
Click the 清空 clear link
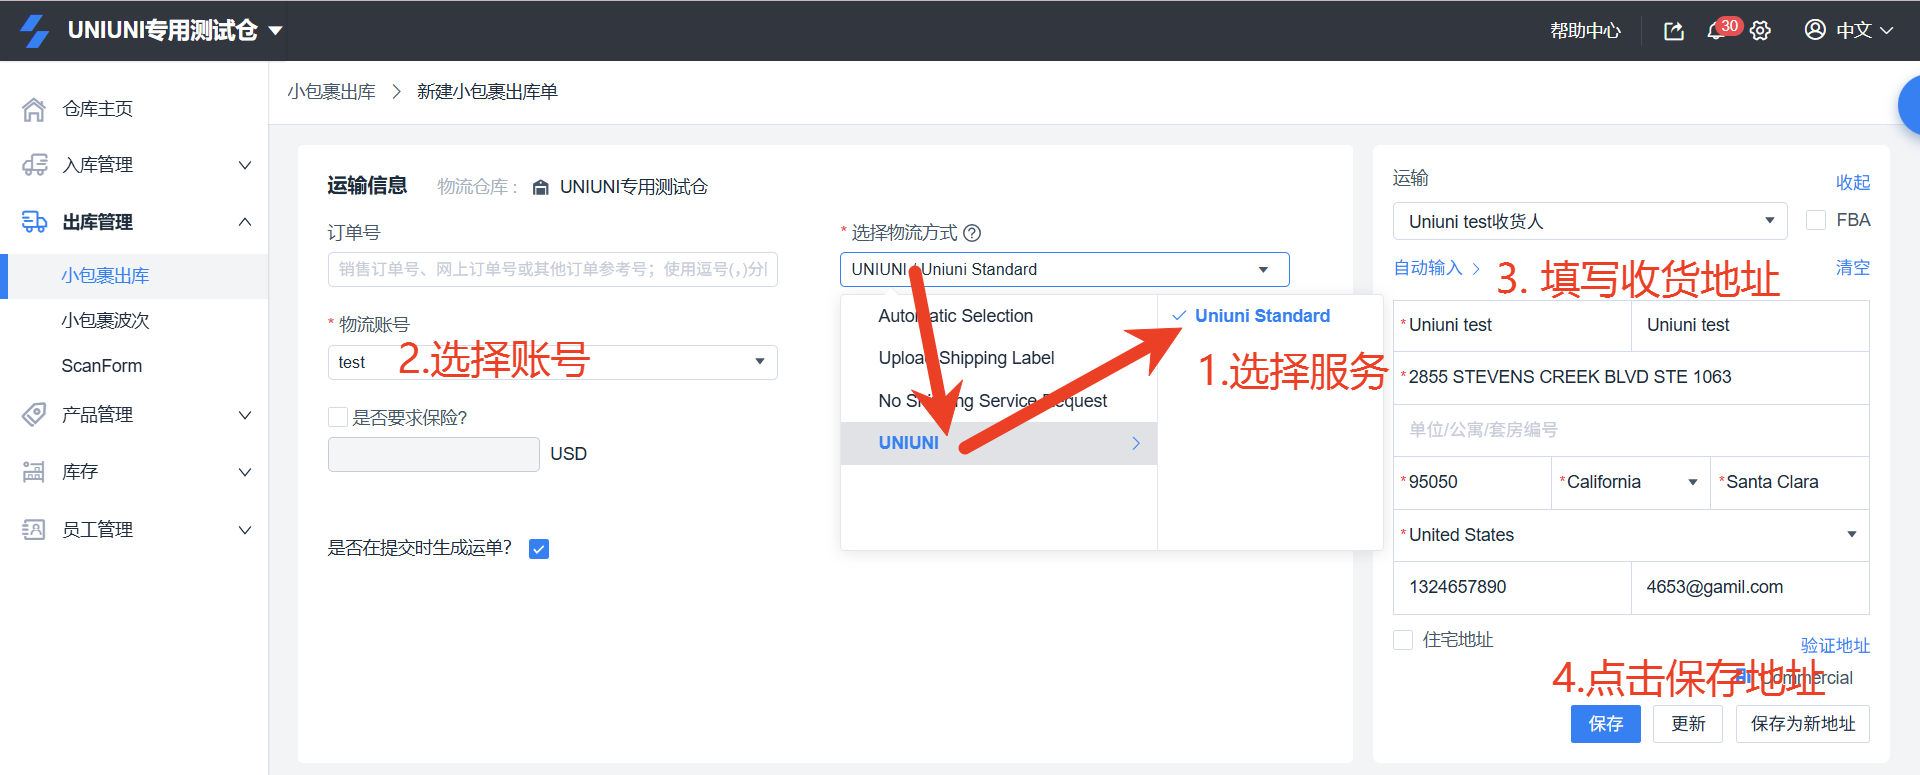(1853, 268)
